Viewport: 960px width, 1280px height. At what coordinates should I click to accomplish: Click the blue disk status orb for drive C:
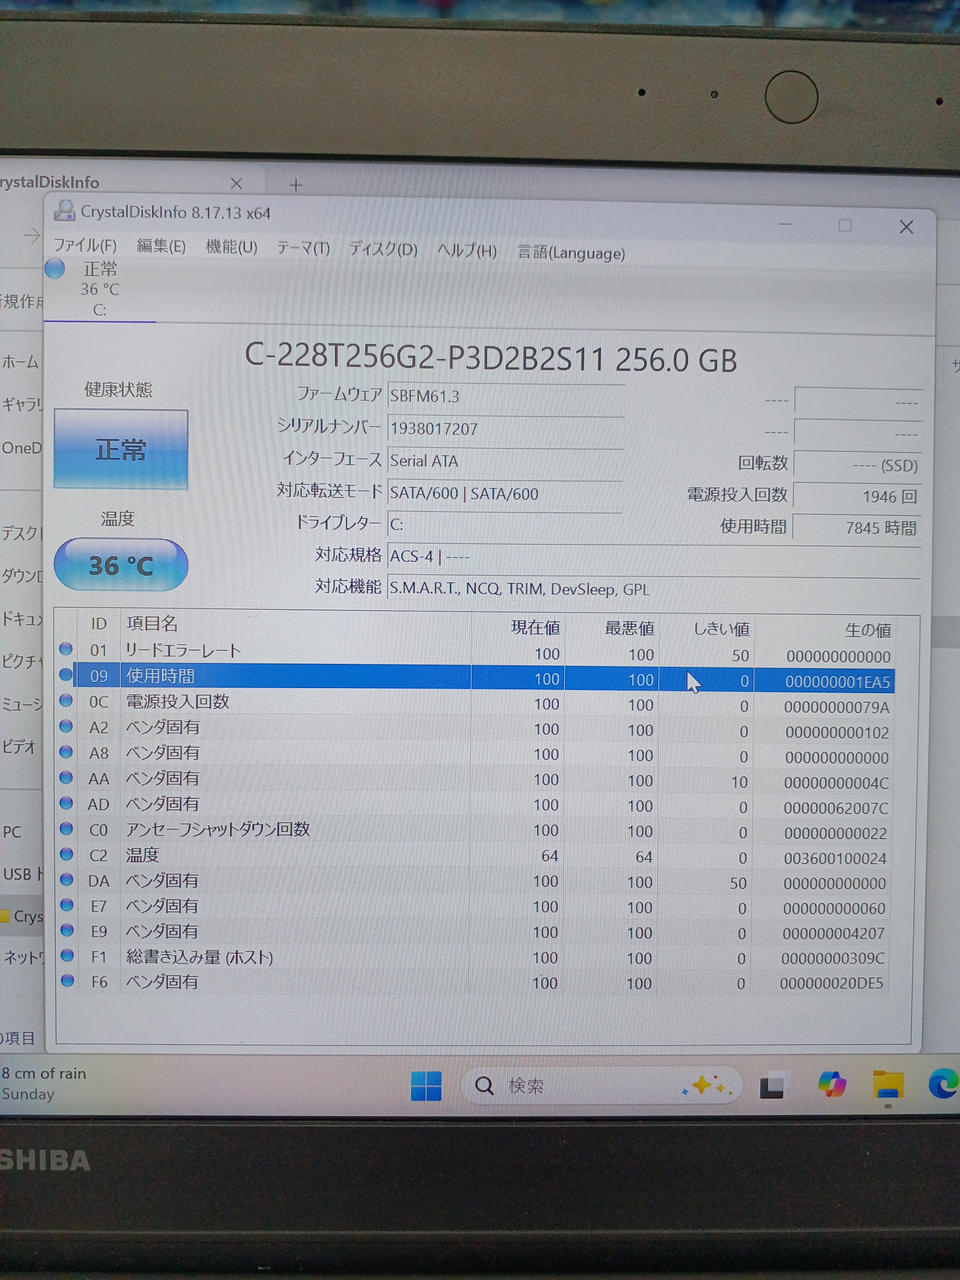pyautogui.click(x=55, y=268)
